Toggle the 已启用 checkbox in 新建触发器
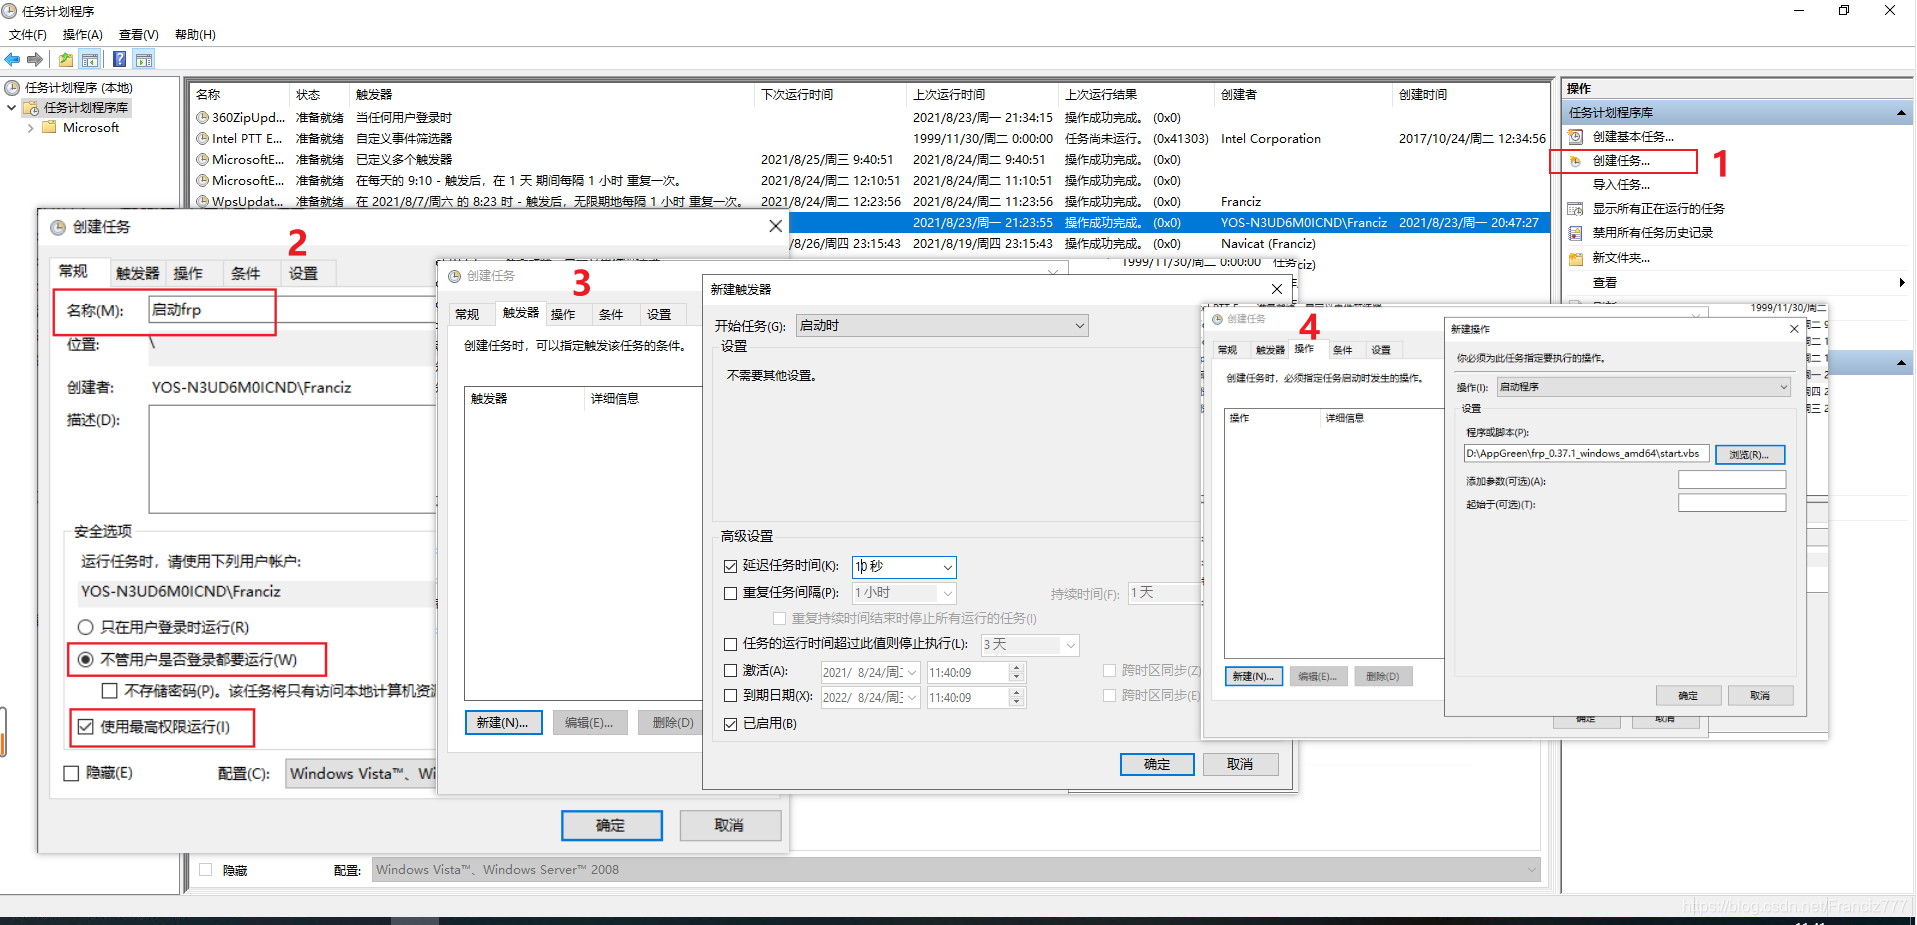1917x925 pixels. point(731,724)
